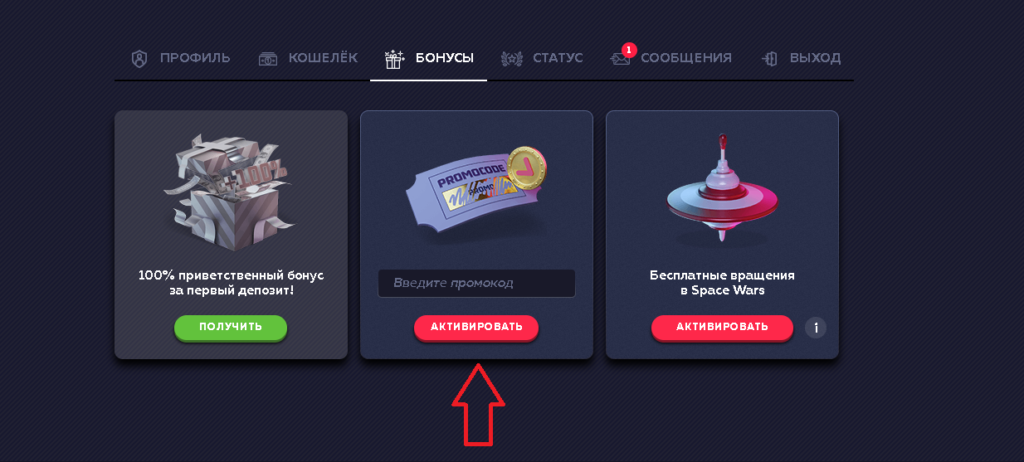Go to the Статус tab
Viewport: 1024px width, 462px height.
tap(541, 58)
